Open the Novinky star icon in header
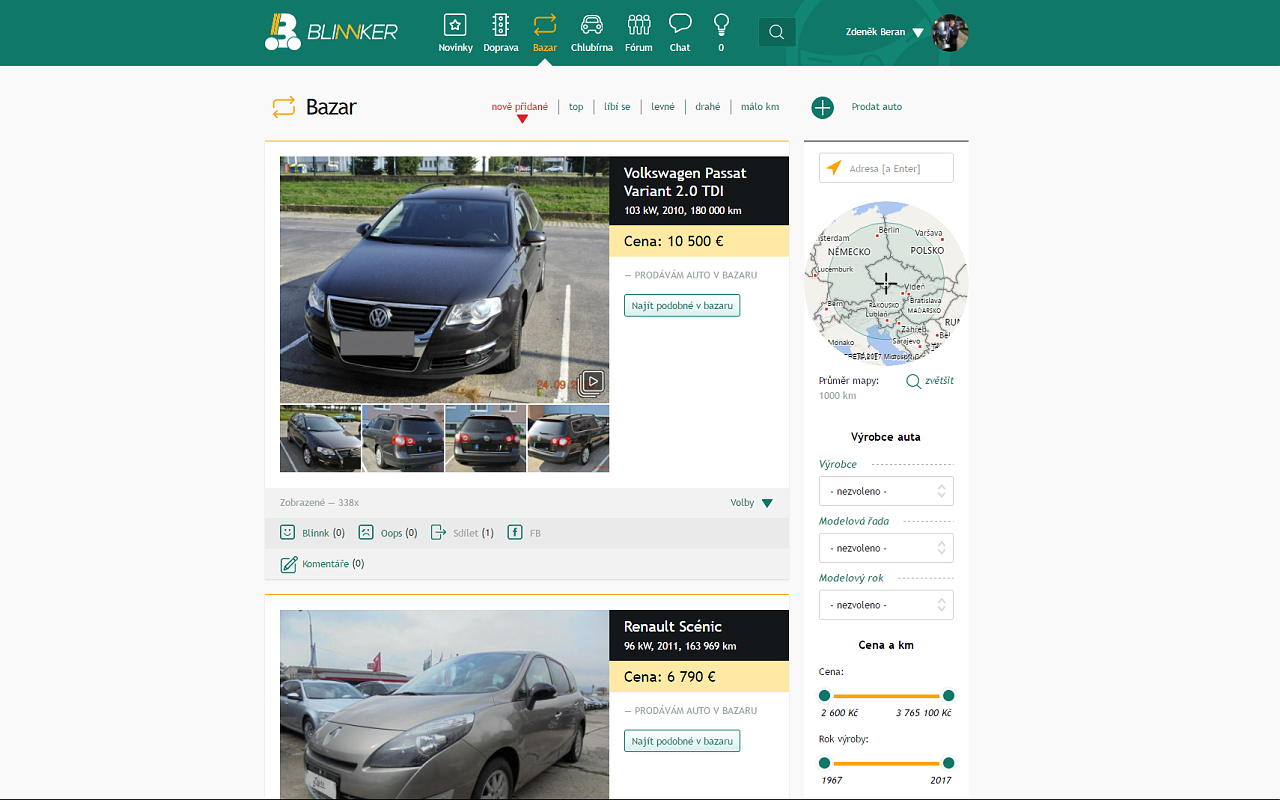1280x800 pixels. click(455, 25)
